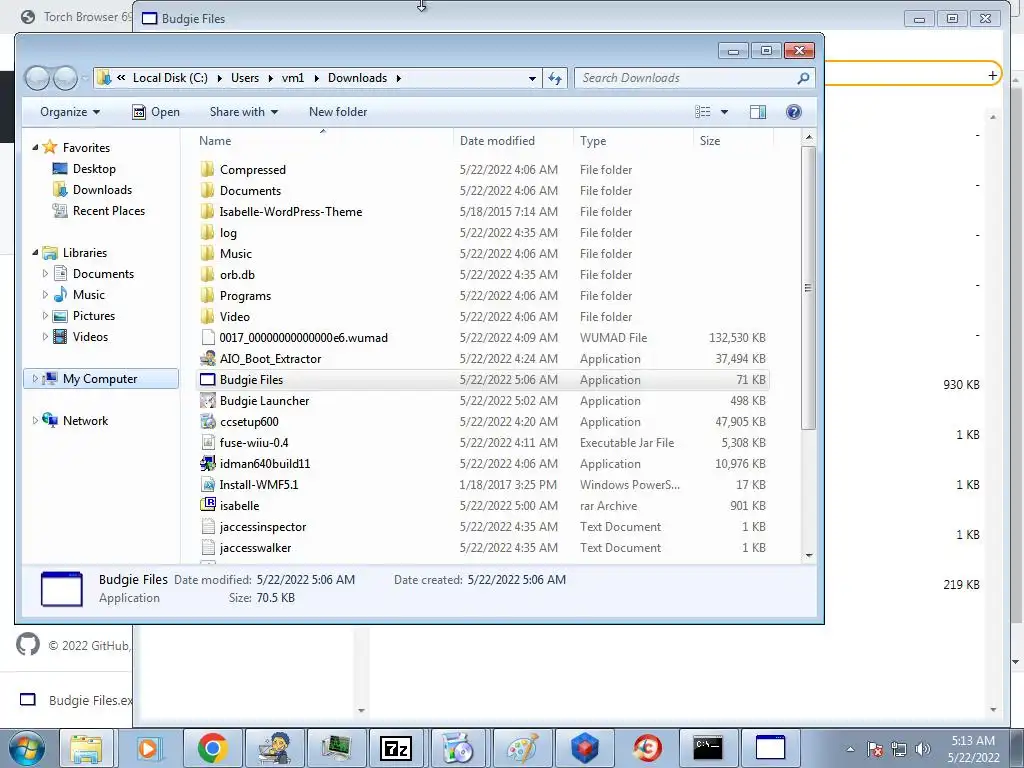The height and width of the screenshot is (768, 1024).
Task: Open the recent pages dropdown near nav arrows
Action: (x=85, y=79)
